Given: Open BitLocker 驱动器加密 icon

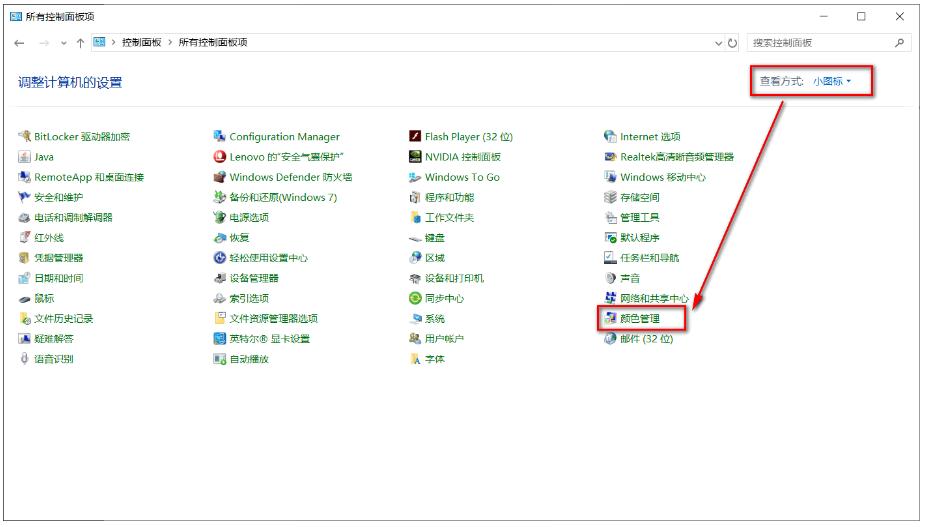Looking at the screenshot, I should 24,136.
